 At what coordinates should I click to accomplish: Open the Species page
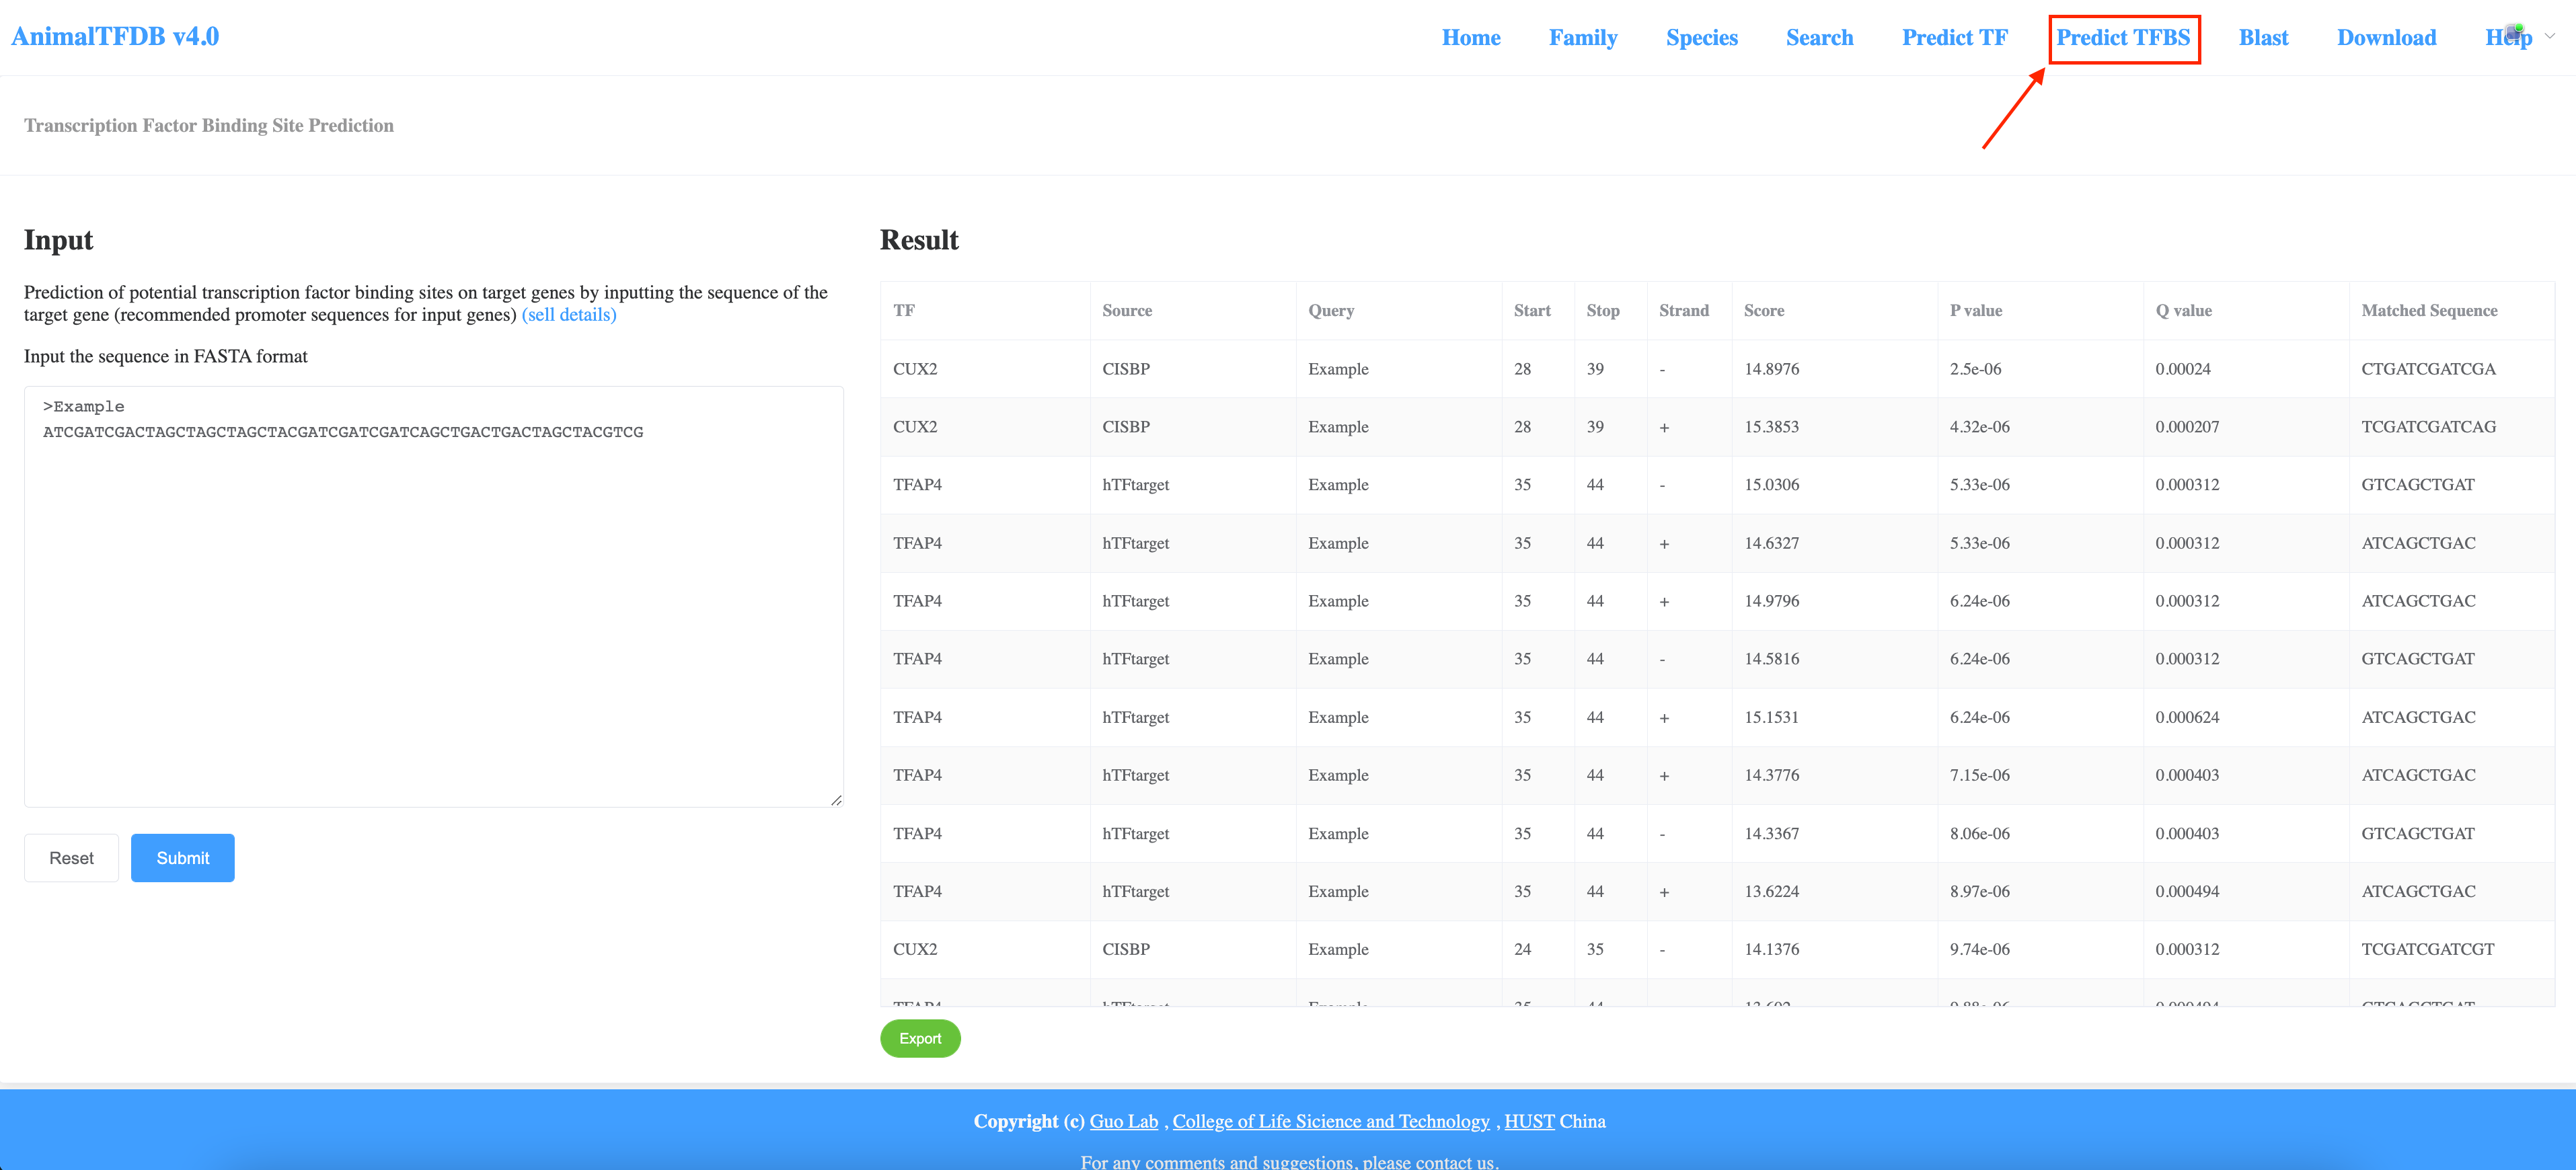tap(1701, 38)
